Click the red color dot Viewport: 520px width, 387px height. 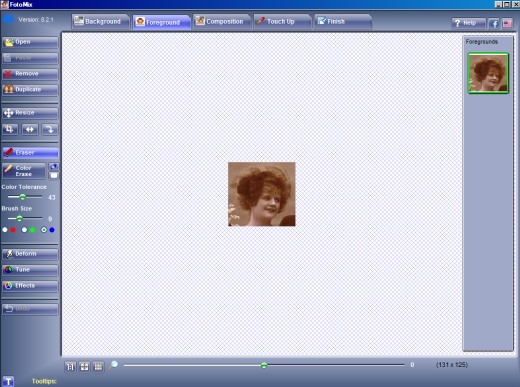[x=13, y=230]
